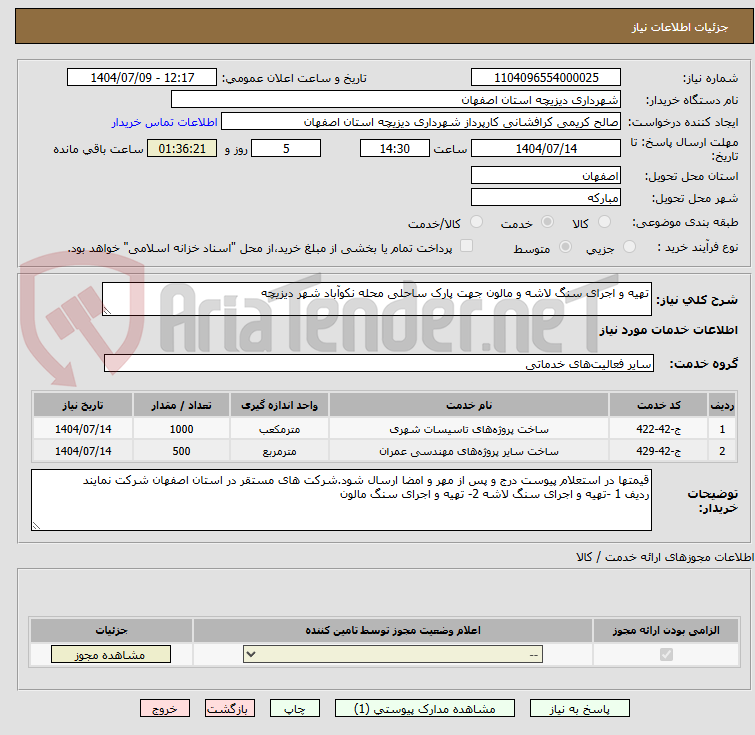Click the جزئیات column header

(111, 630)
